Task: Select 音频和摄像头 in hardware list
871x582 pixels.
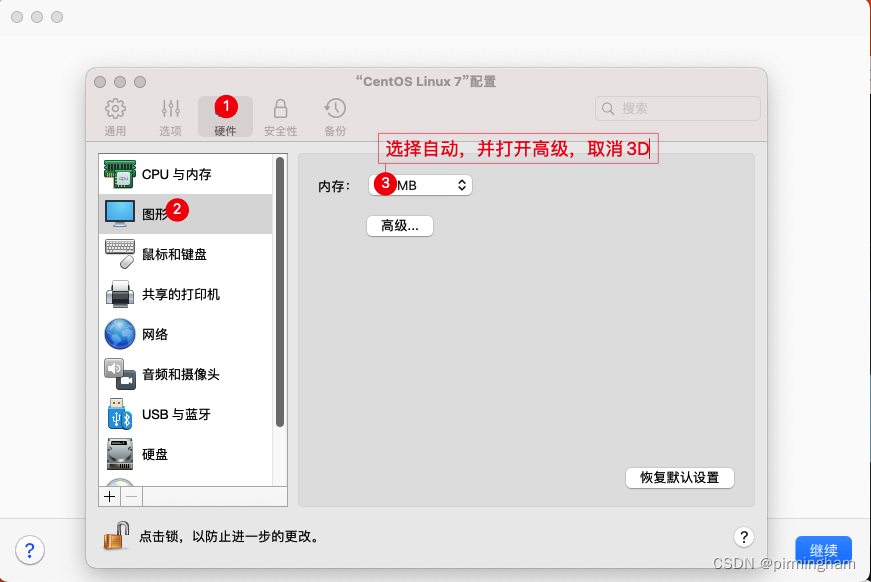Action: pyautogui.click(x=186, y=374)
